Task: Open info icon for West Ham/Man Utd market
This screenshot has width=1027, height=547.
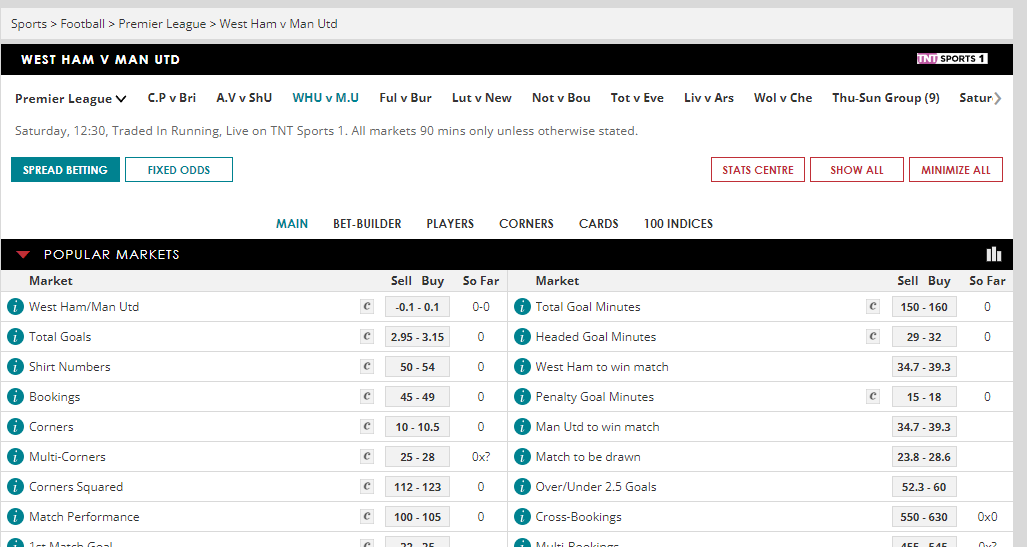Action: [15, 307]
